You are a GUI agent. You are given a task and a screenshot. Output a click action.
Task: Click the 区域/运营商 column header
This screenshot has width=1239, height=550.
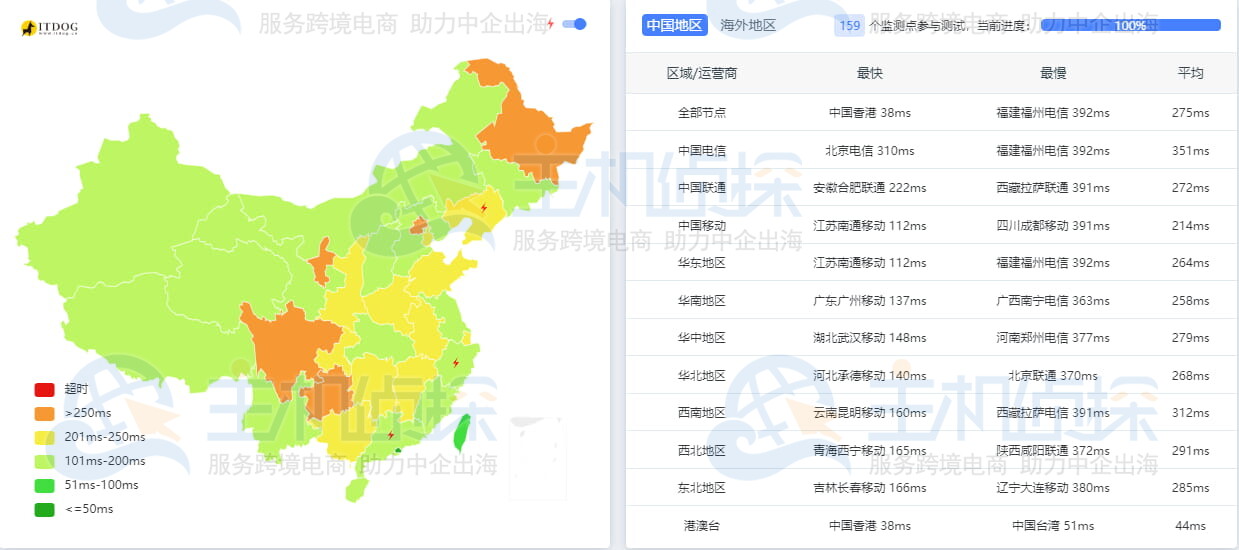point(702,73)
